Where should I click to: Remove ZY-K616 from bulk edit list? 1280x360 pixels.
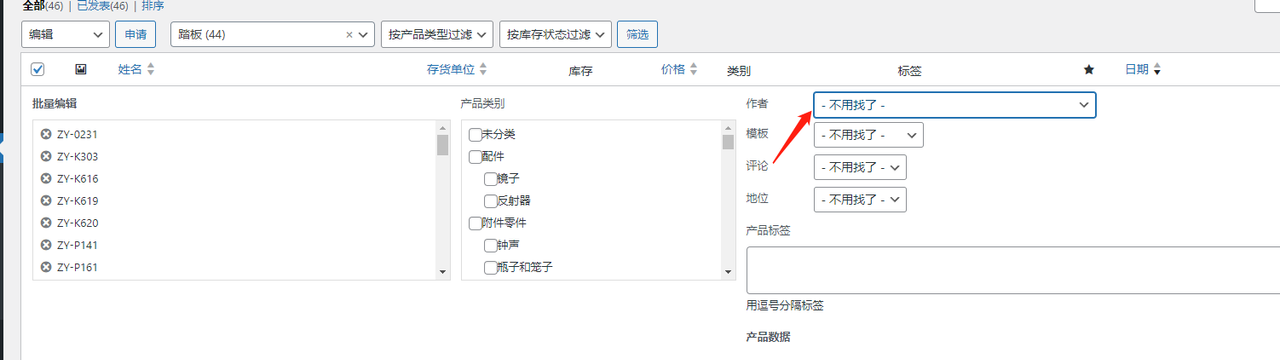click(46, 178)
